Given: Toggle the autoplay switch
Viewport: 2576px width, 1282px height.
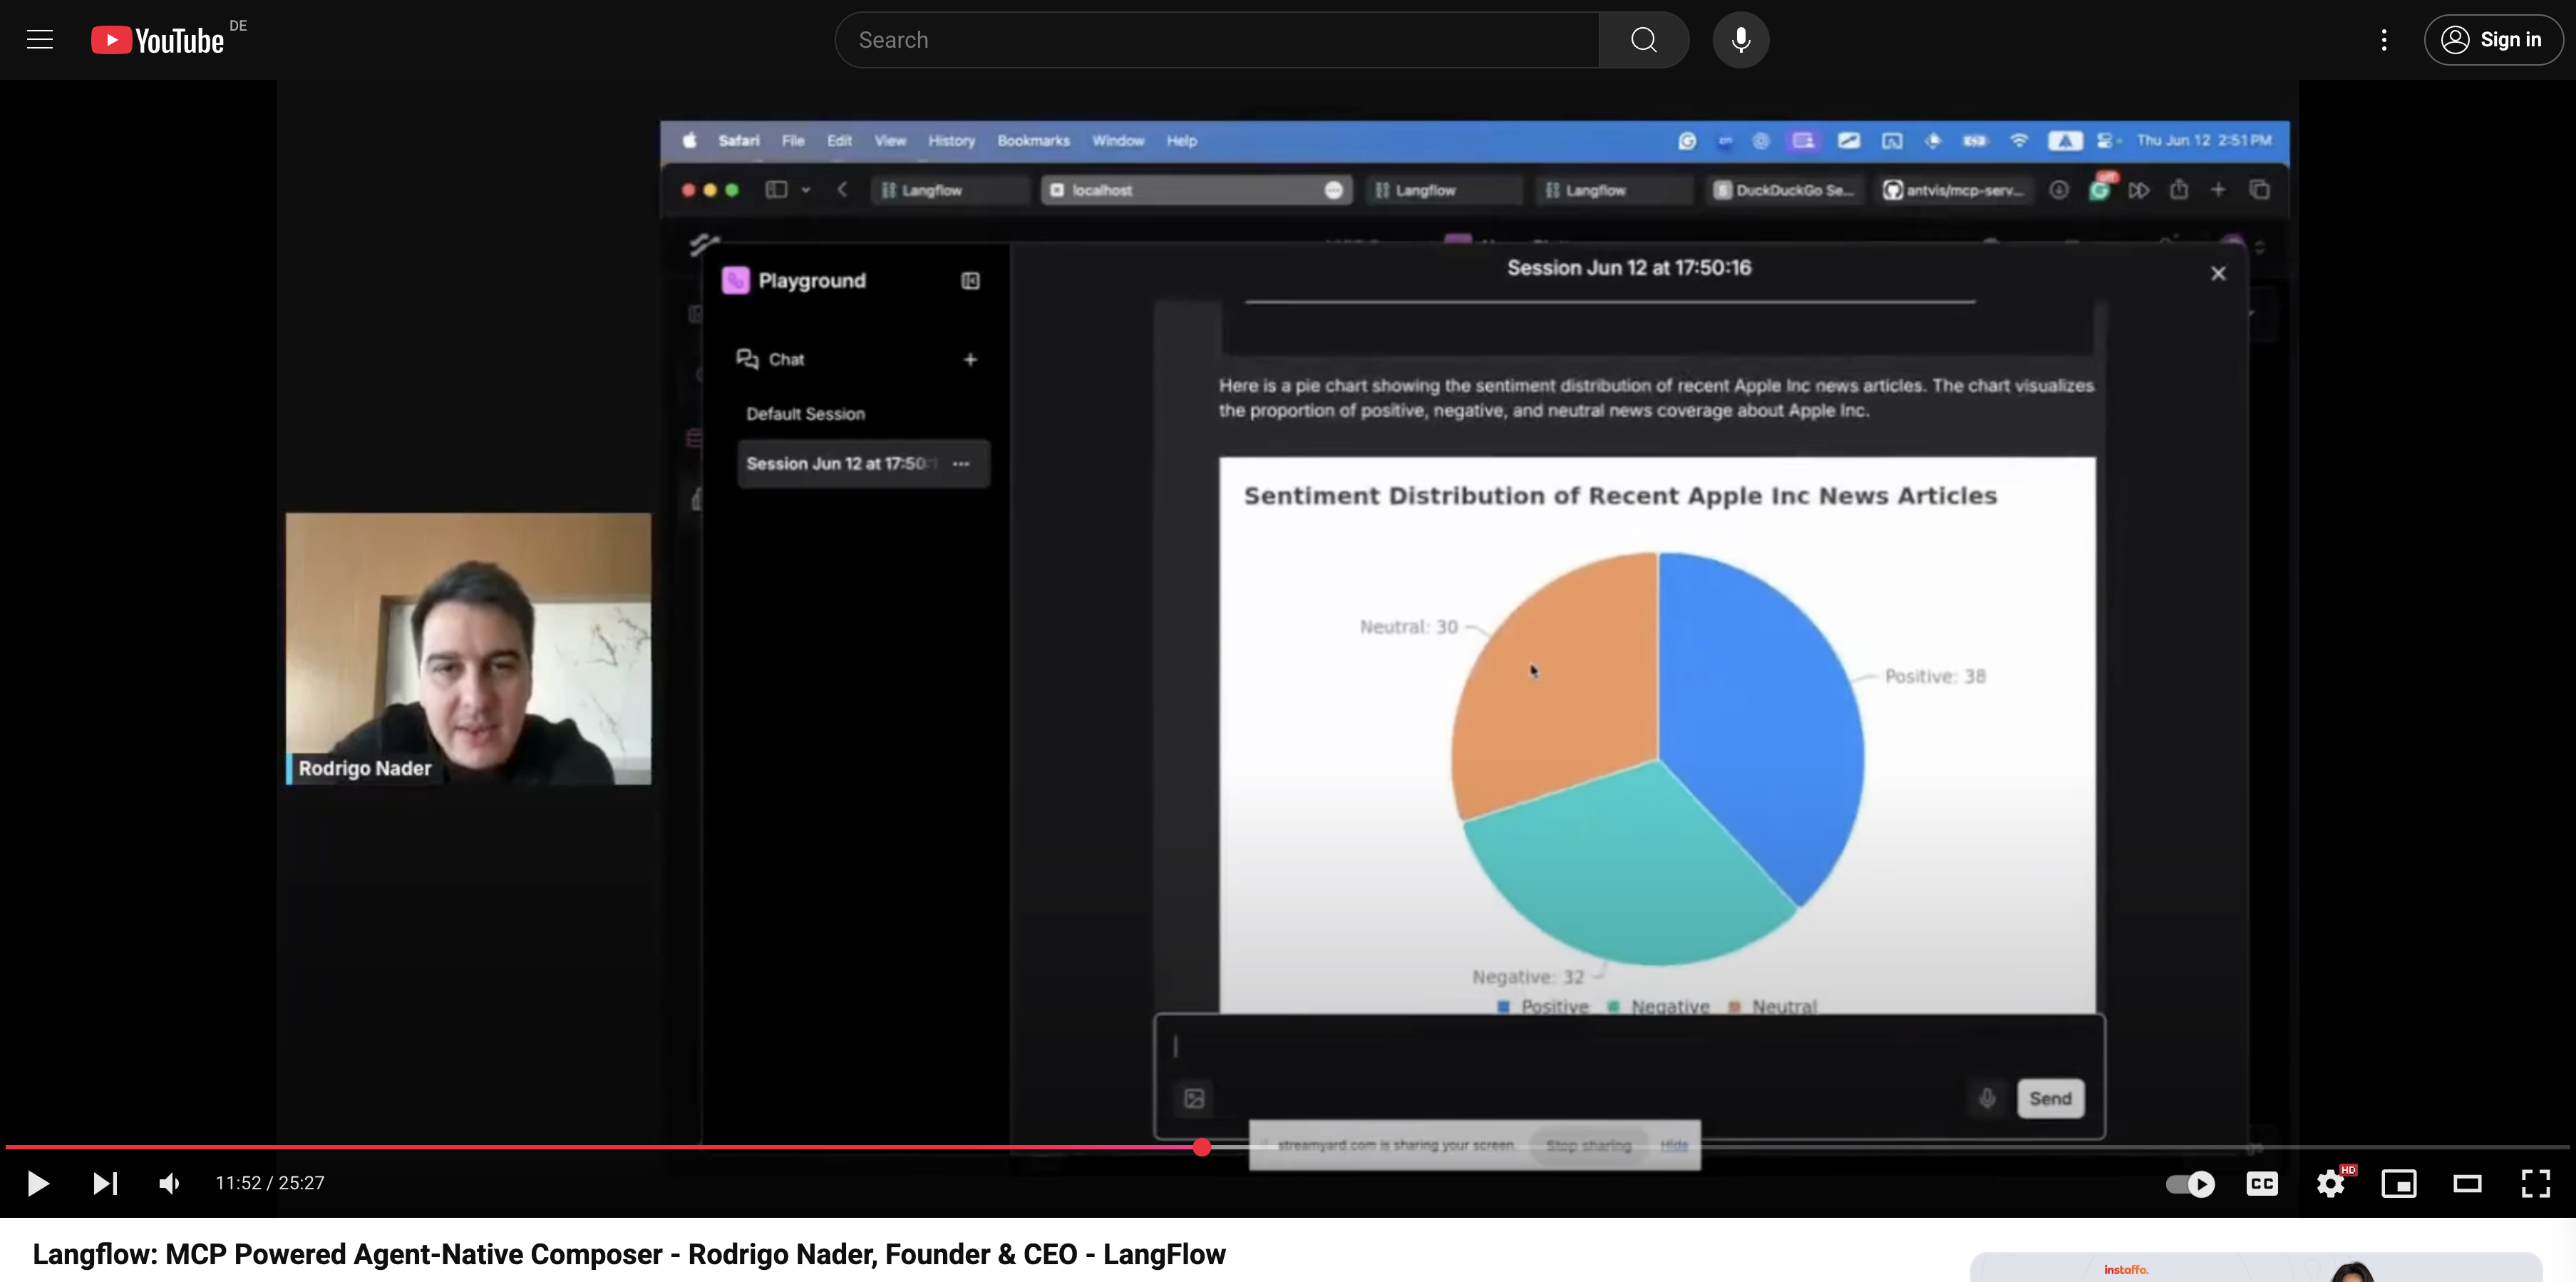Looking at the screenshot, I should pyautogui.click(x=2190, y=1184).
